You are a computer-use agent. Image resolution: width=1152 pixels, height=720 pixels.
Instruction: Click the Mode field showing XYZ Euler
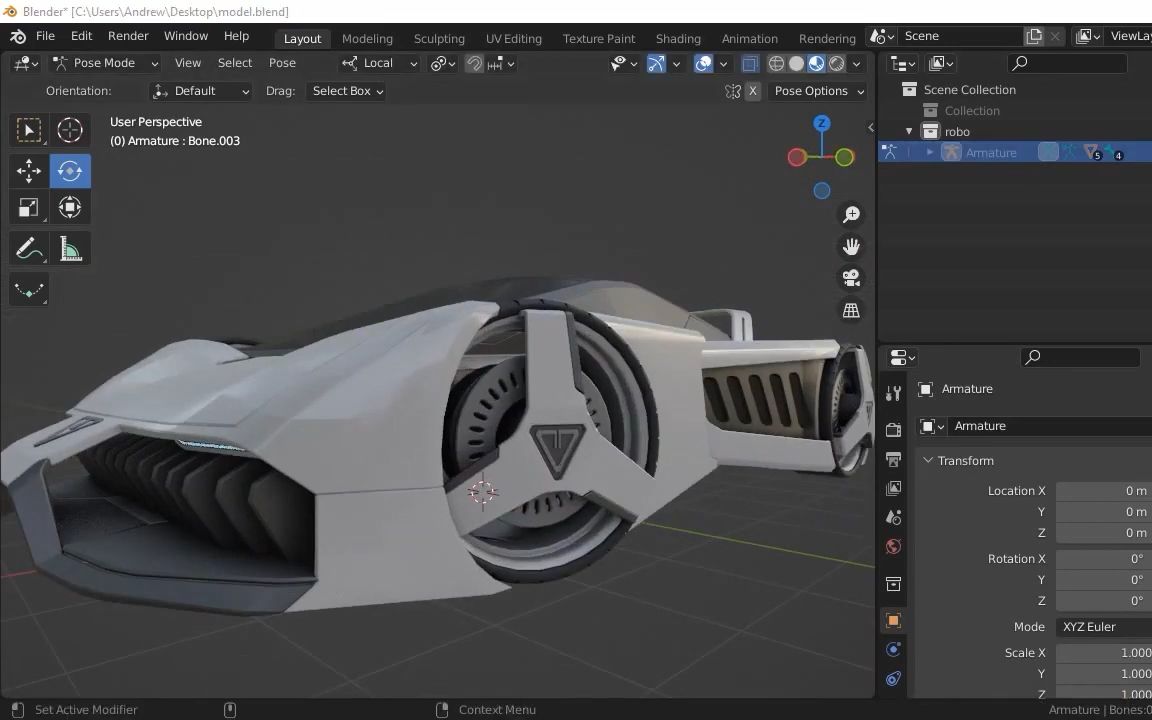pyautogui.click(x=1100, y=626)
